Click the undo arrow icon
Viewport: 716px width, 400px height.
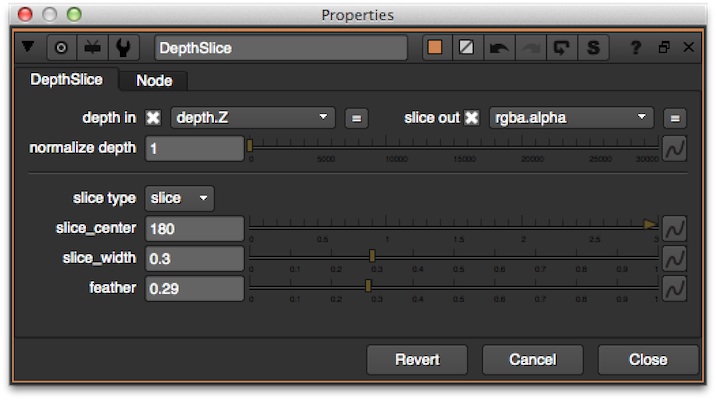click(x=497, y=48)
